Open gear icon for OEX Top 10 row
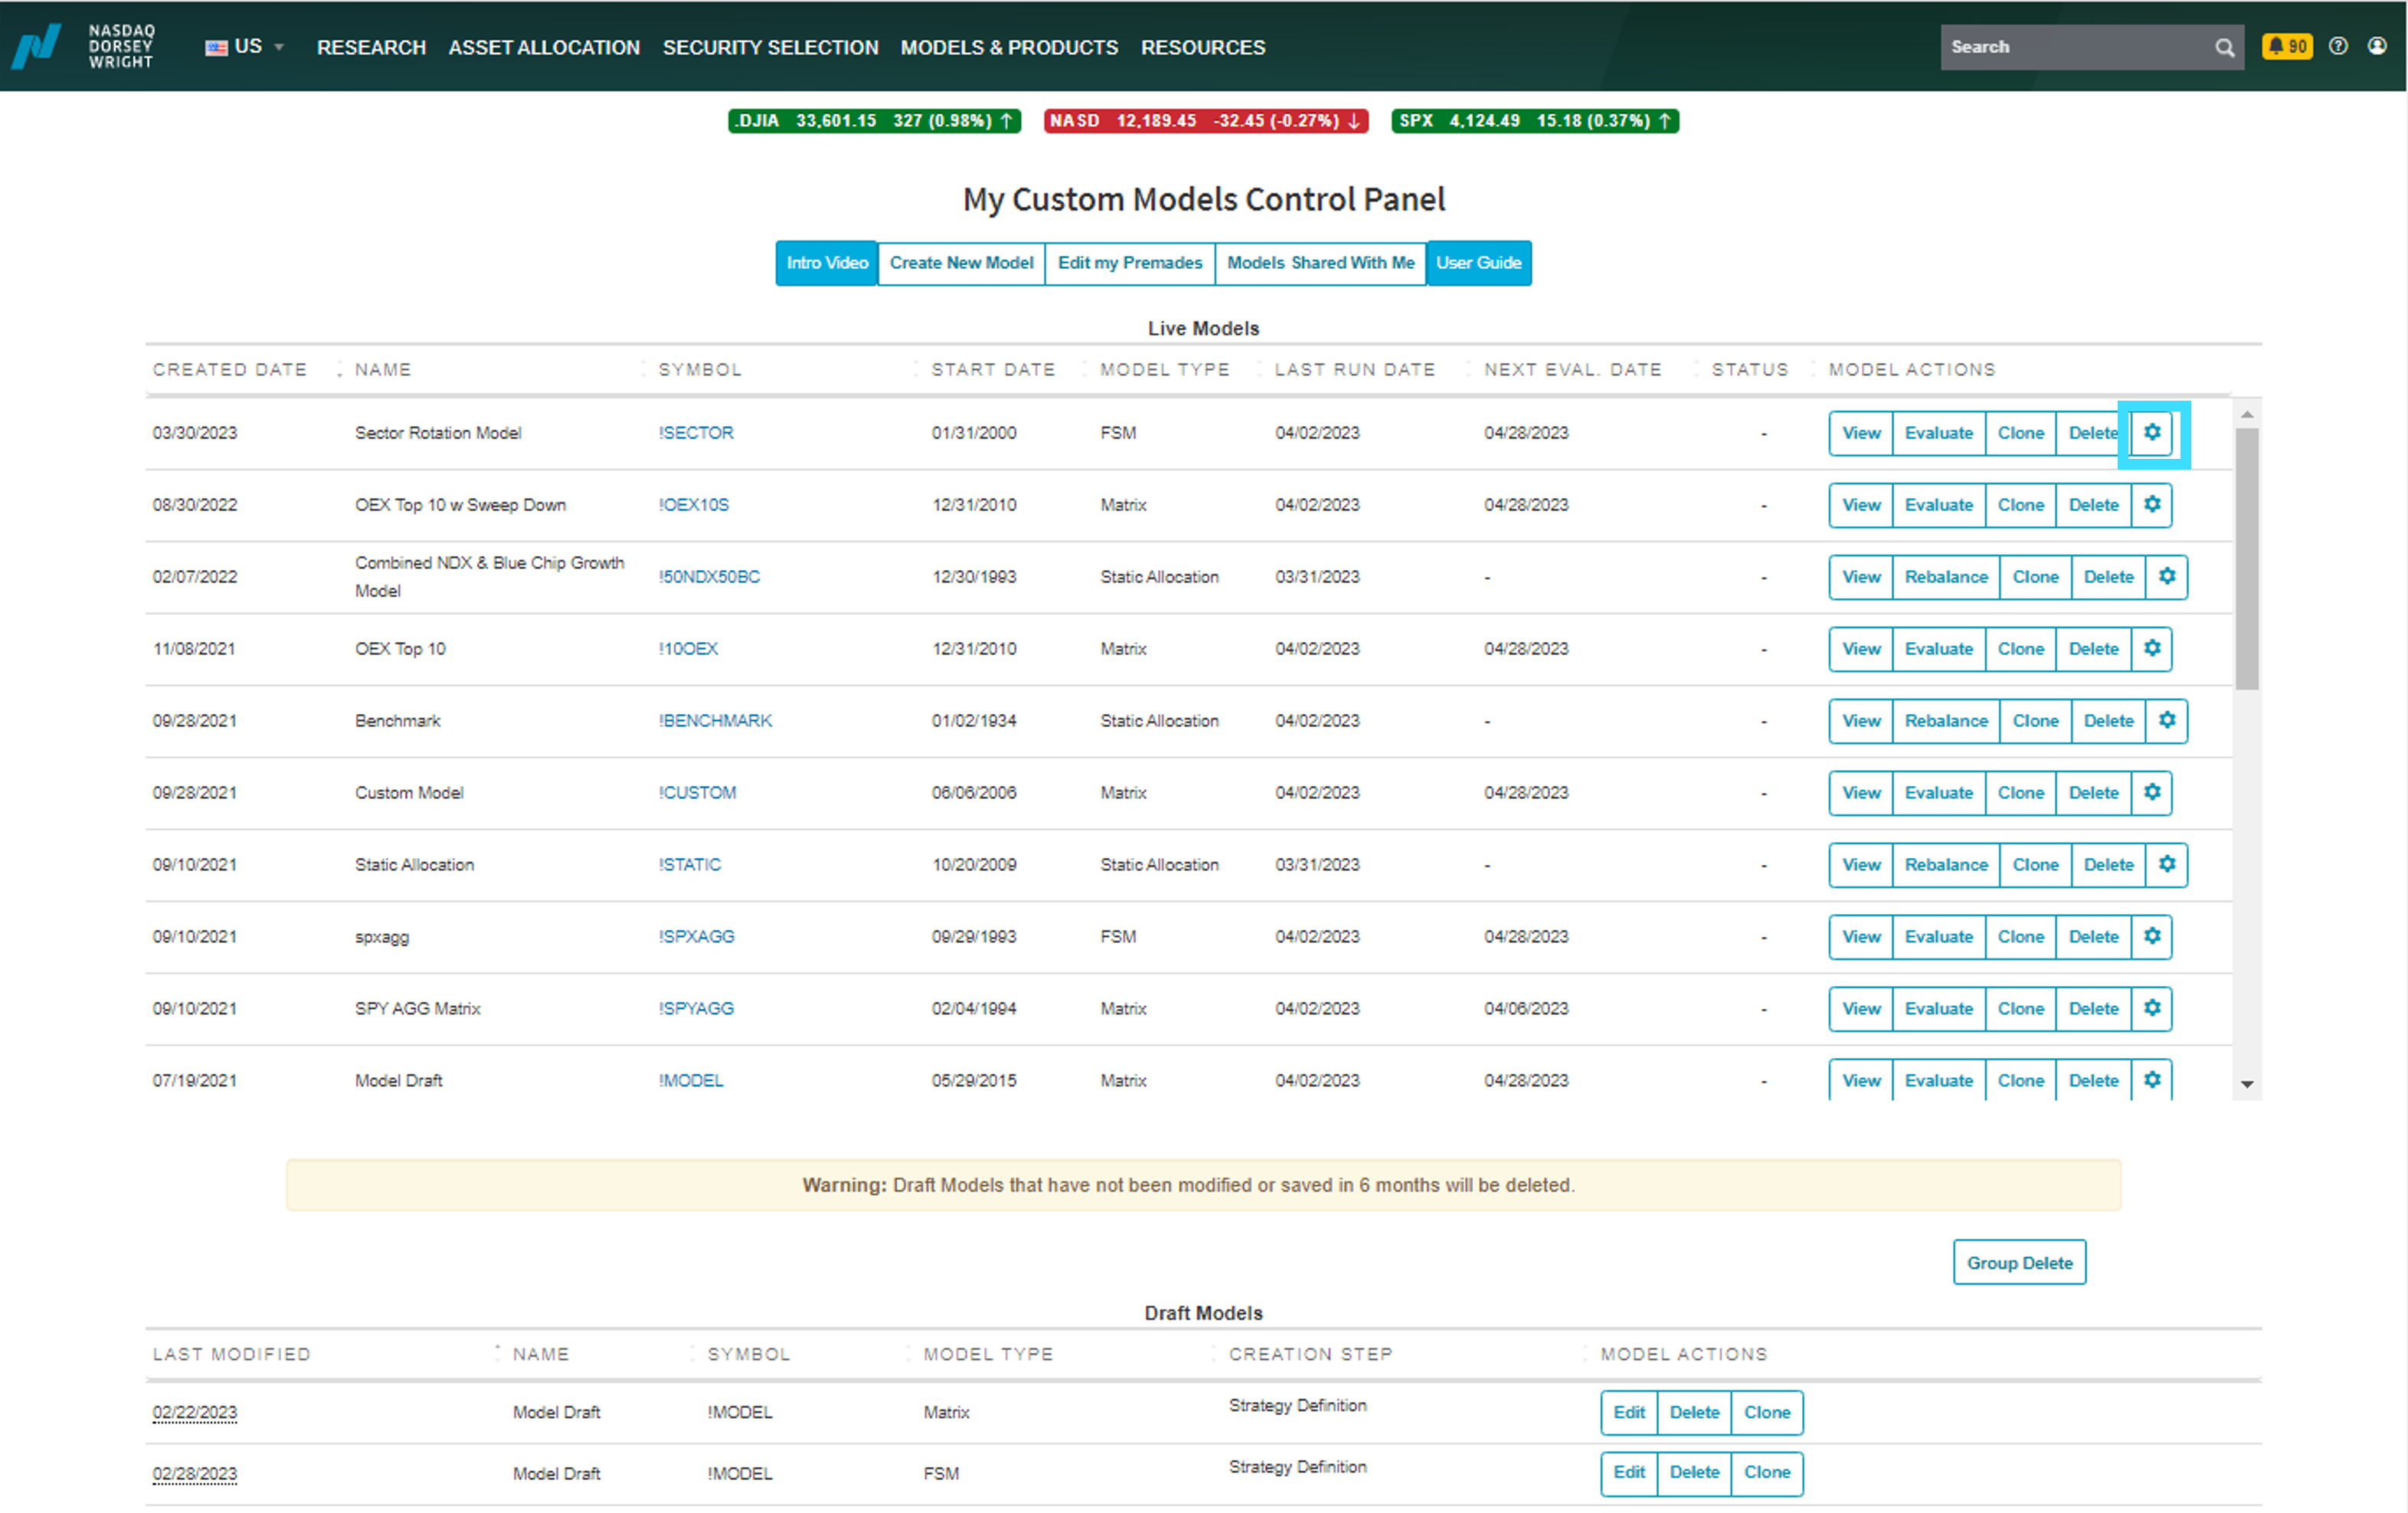Viewport: 2408px width, 1513px height. coord(2152,649)
